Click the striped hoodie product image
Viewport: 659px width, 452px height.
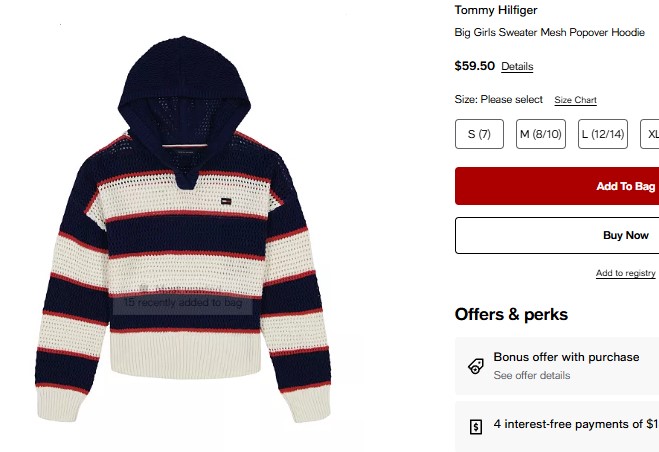(x=183, y=230)
